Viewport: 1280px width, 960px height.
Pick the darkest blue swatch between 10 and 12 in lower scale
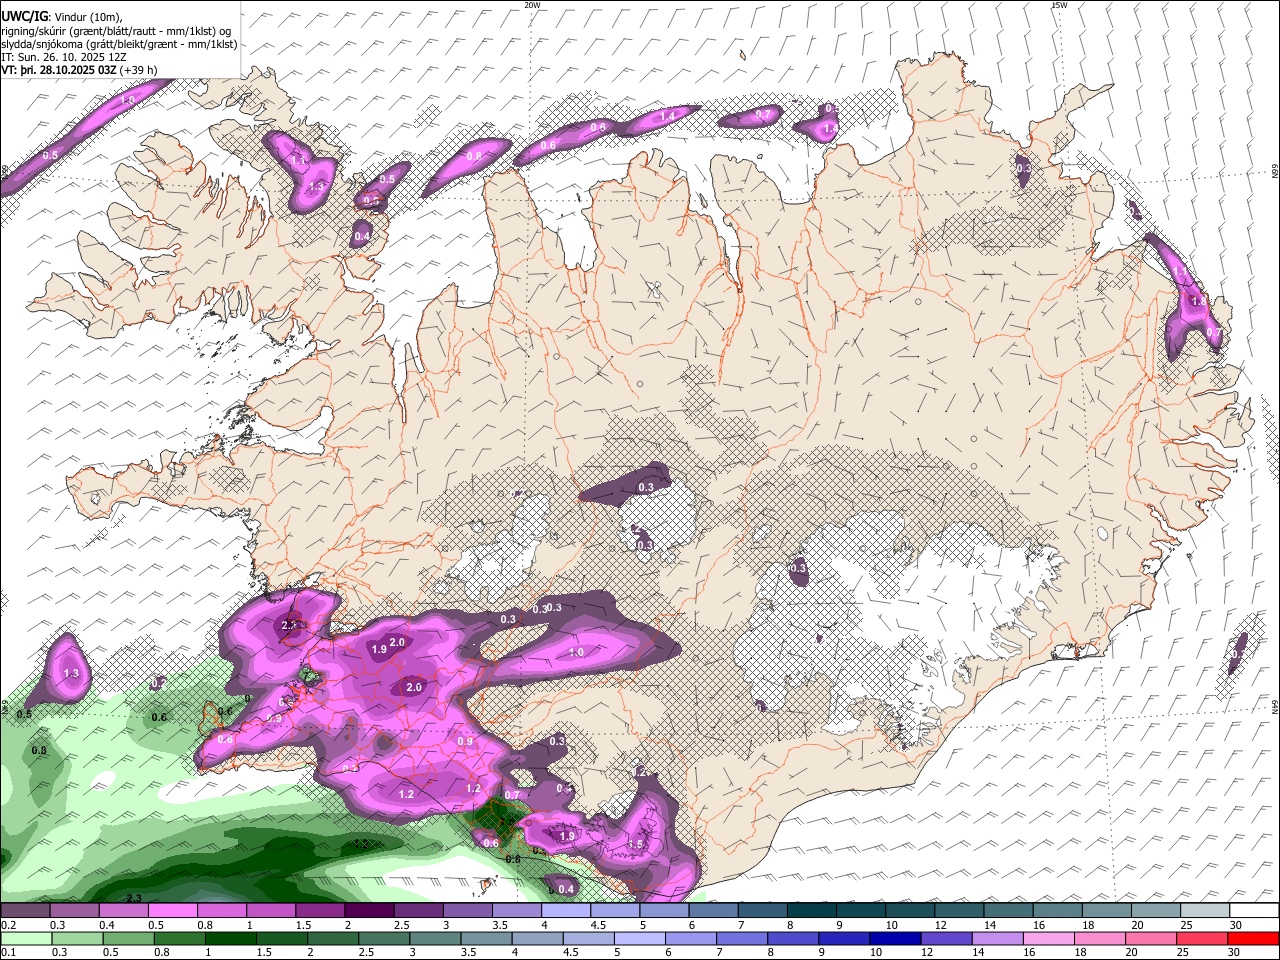(x=894, y=939)
